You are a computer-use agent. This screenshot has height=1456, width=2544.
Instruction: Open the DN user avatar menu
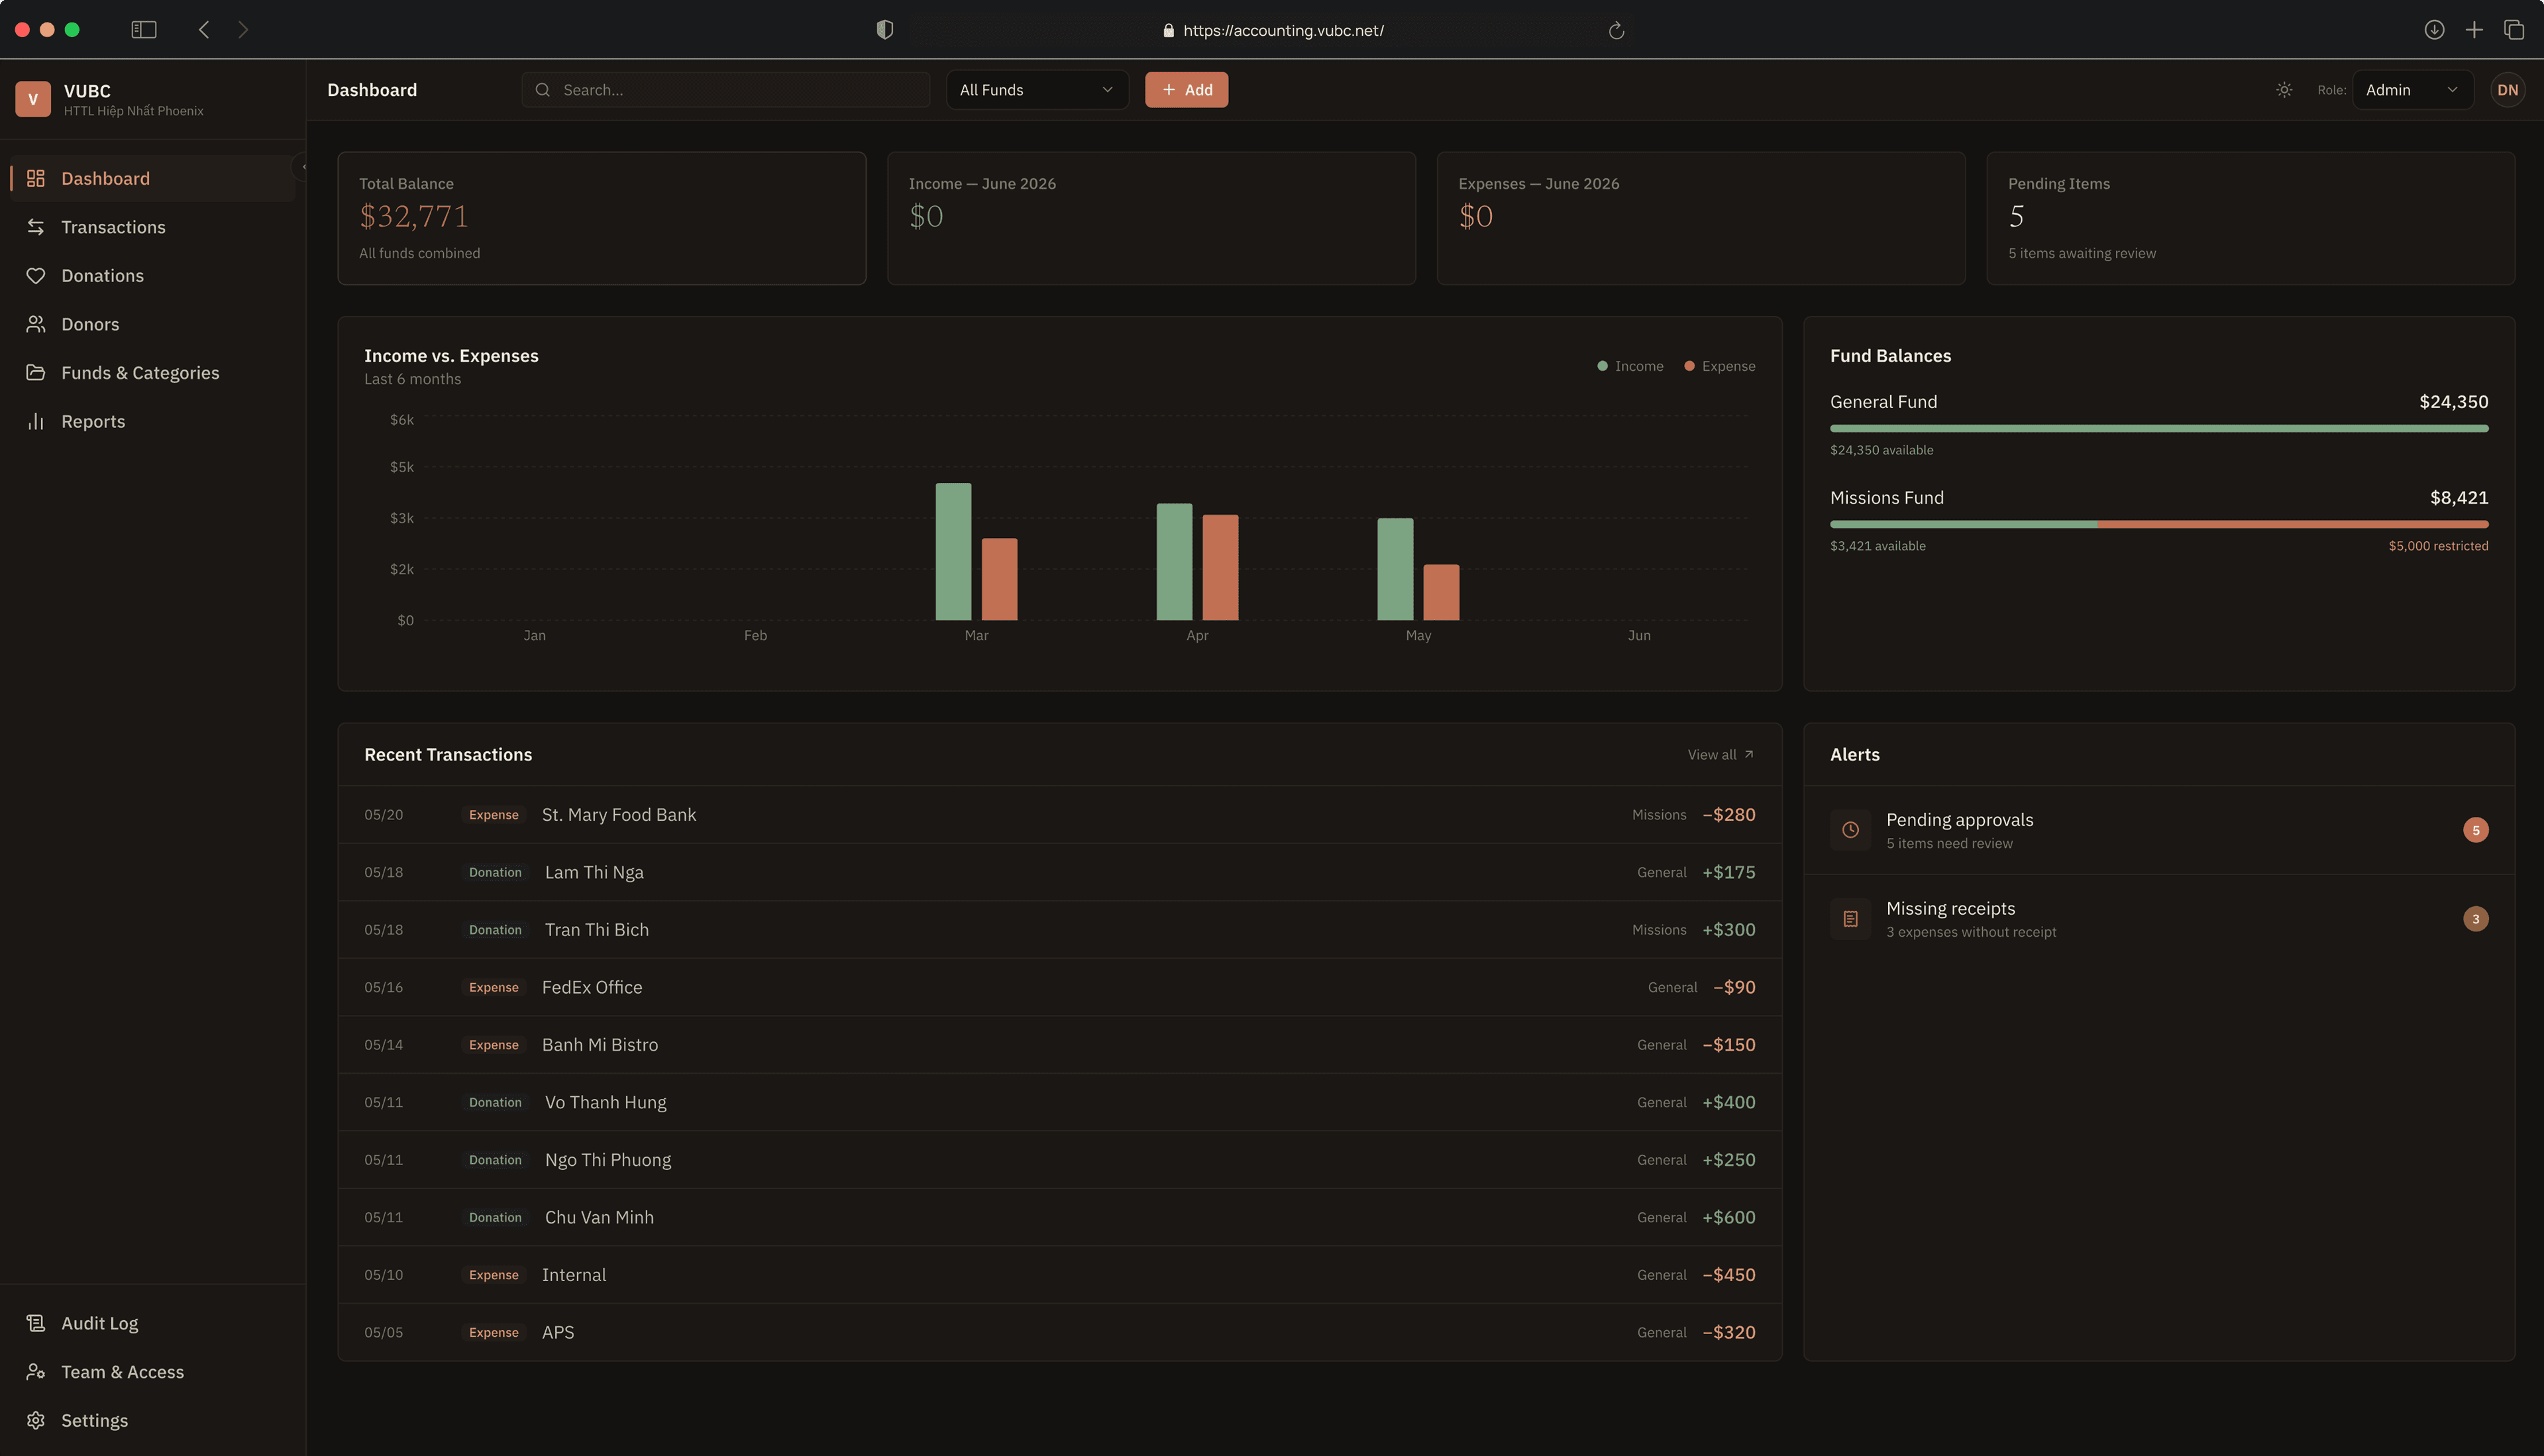(2507, 90)
